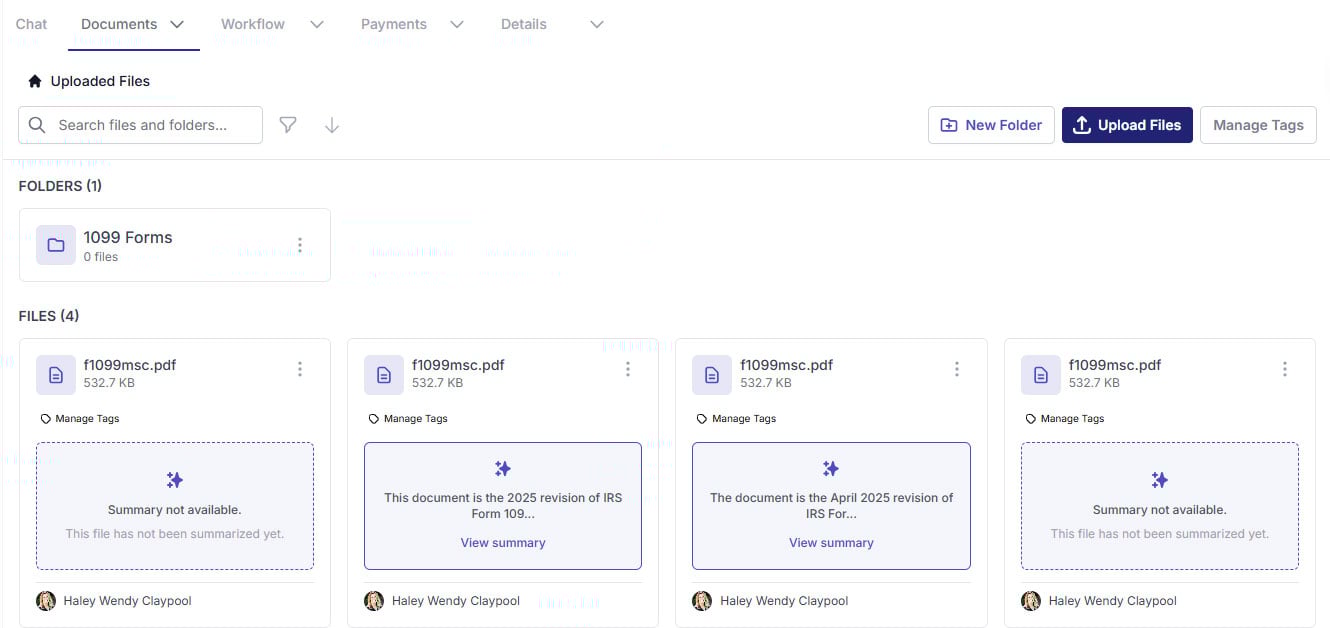Open three-dot menu on last f1099msc.pdf card
The image size is (1330, 628).
coord(1285,369)
